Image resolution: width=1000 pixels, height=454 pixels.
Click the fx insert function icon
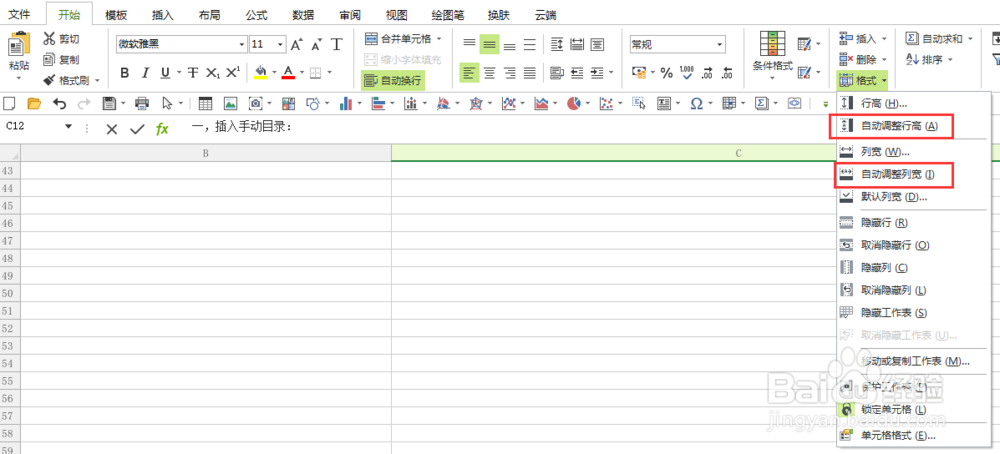coord(162,129)
